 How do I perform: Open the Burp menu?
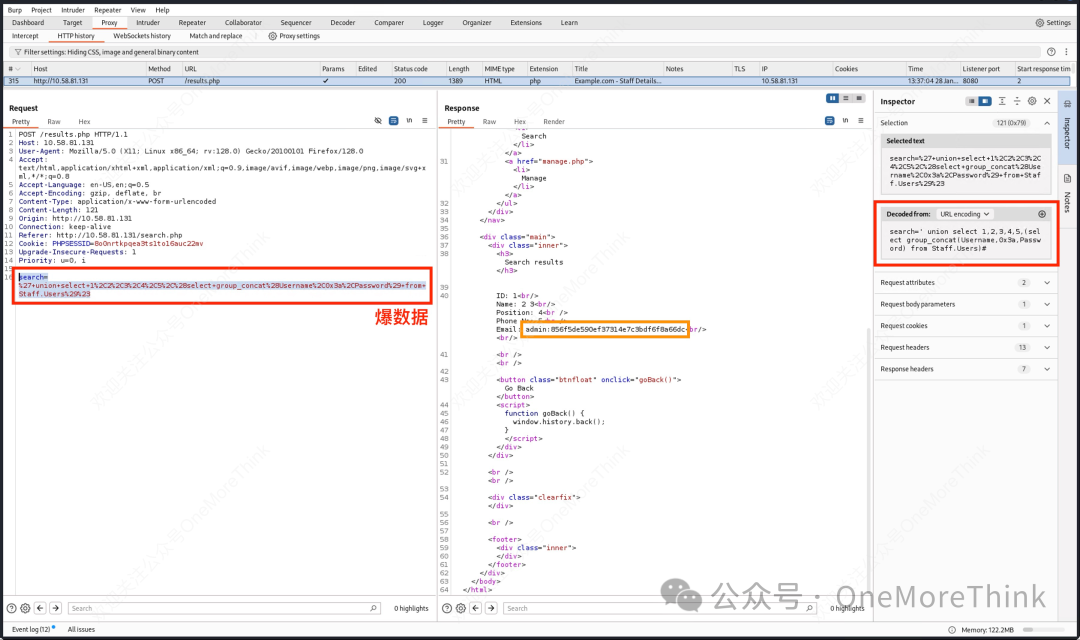[x=14, y=10]
